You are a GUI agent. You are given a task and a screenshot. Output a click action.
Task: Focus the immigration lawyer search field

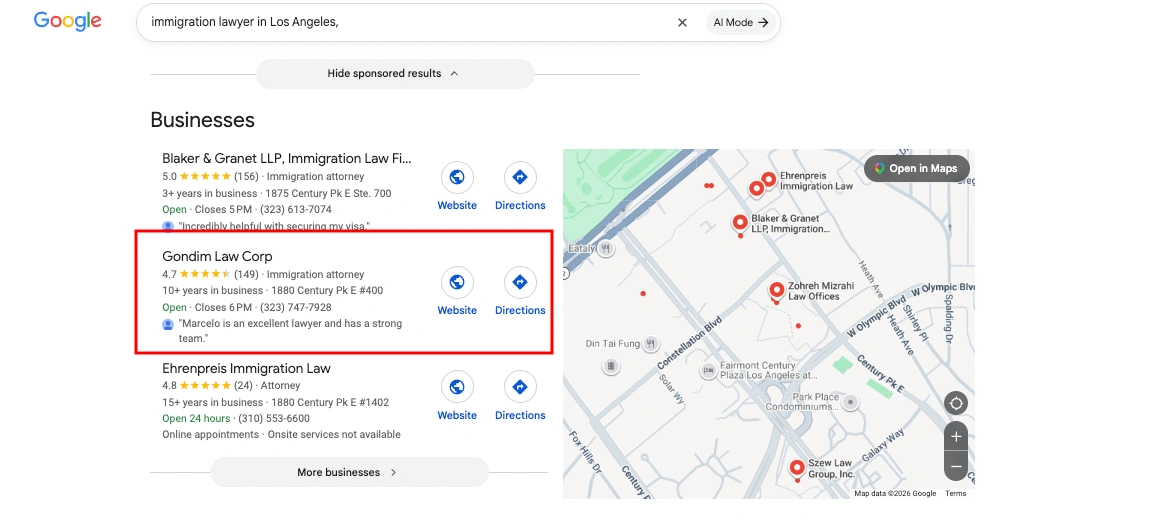pyautogui.click(x=408, y=22)
